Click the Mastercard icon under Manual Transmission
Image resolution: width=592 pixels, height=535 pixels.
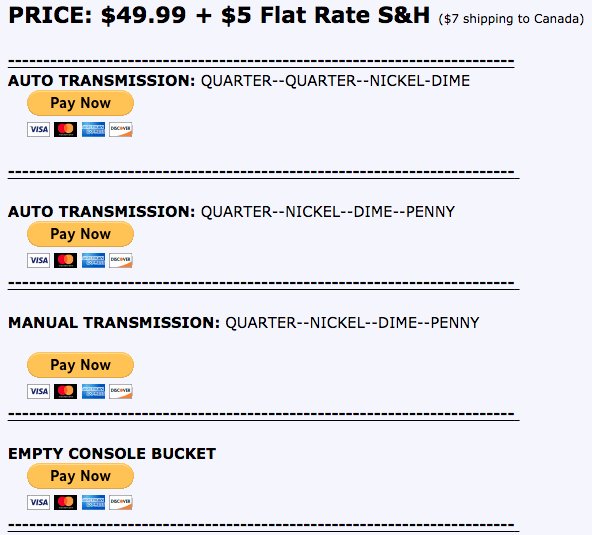tap(65, 391)
